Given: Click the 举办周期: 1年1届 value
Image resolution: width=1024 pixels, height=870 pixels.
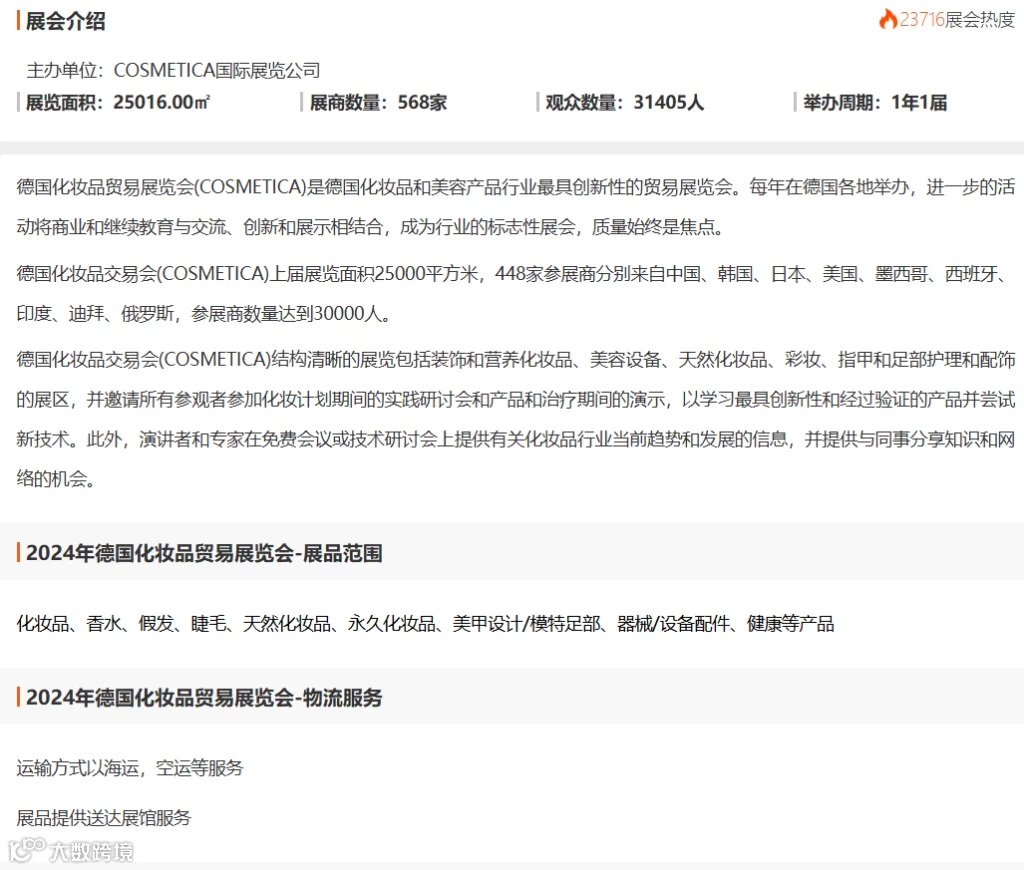Looking at the screenshot, I should (875, 103).
